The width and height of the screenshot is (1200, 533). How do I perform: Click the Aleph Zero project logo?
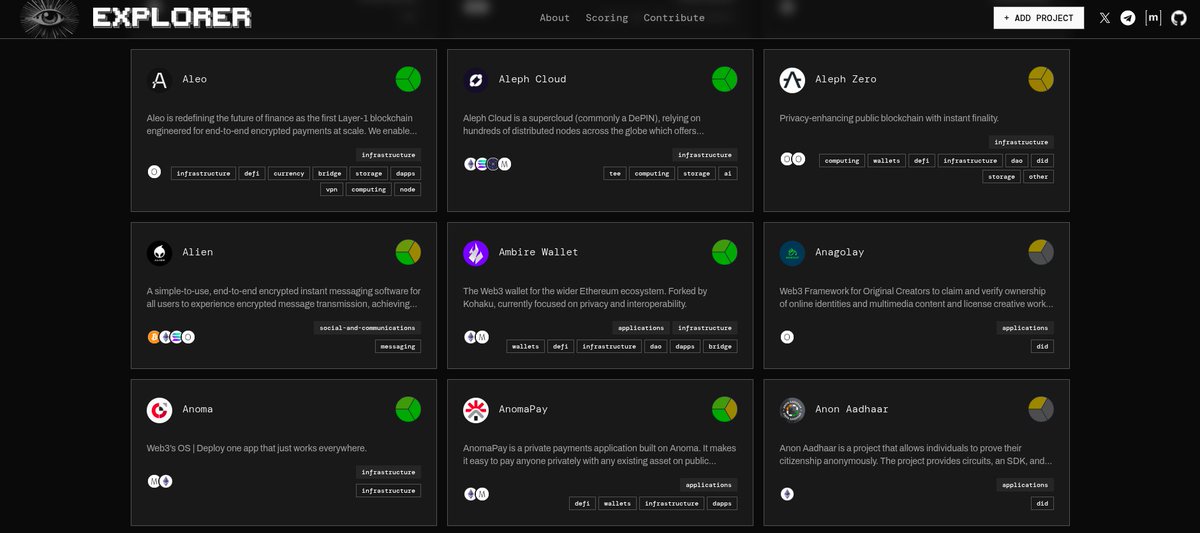pos(793,80)
